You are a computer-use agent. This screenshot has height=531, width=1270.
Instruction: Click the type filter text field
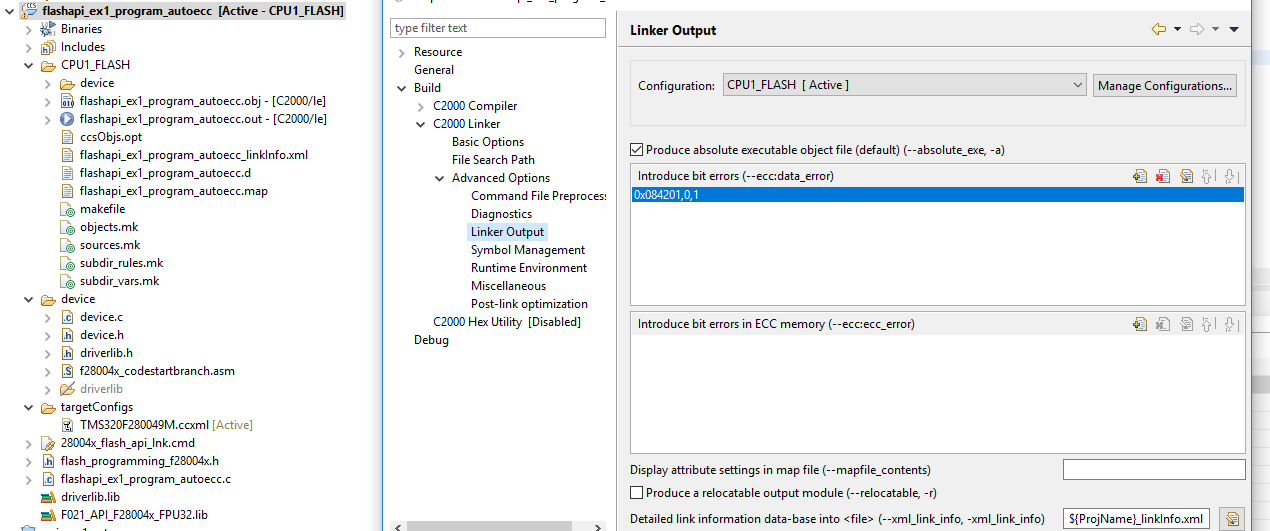coord(497,28)
